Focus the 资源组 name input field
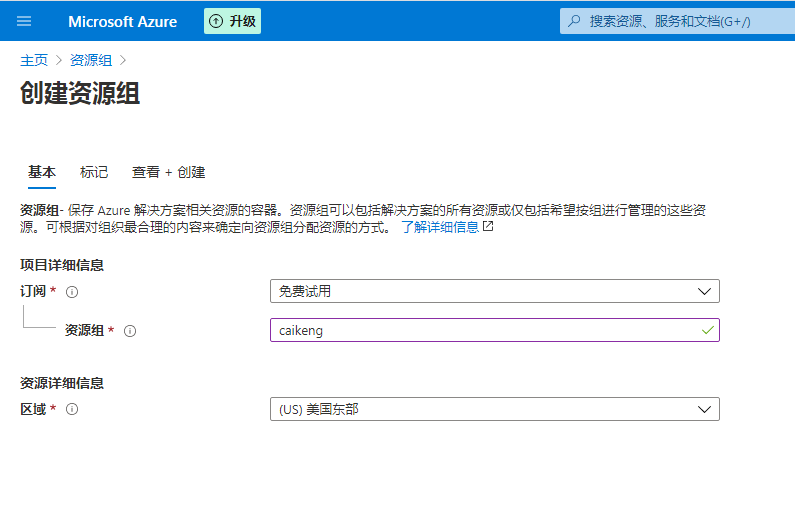The width and height of the screenshot is (795, 512). tap(480, 330)
